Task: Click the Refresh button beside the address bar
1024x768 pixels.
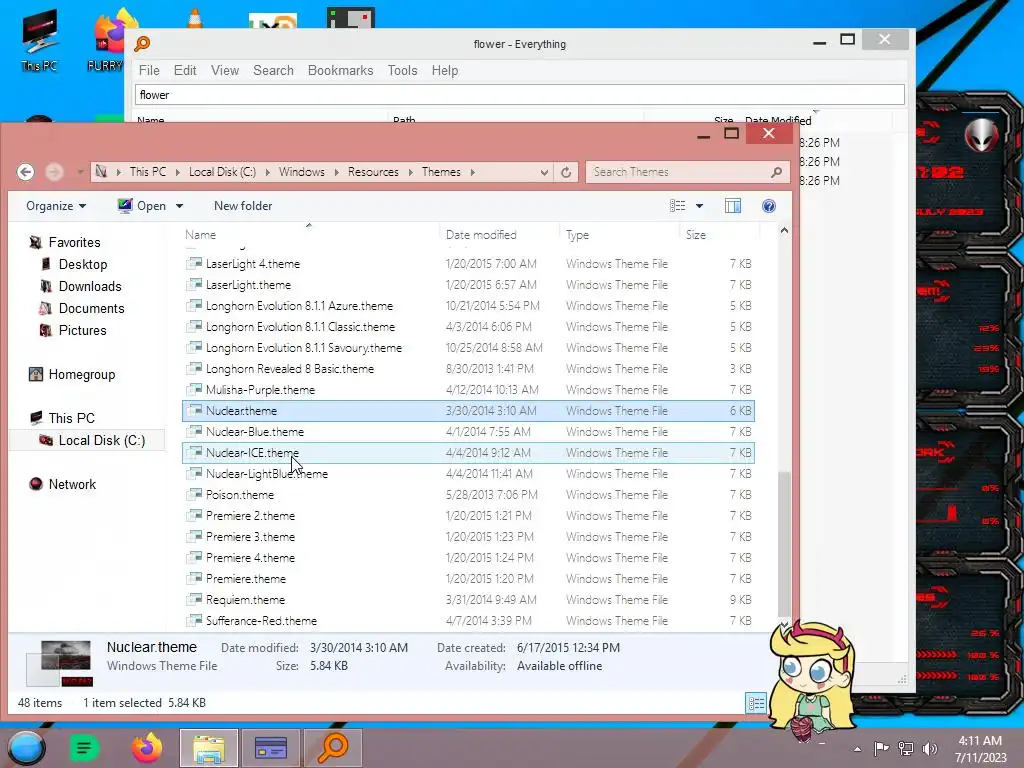Action: [x=566, y=172]
